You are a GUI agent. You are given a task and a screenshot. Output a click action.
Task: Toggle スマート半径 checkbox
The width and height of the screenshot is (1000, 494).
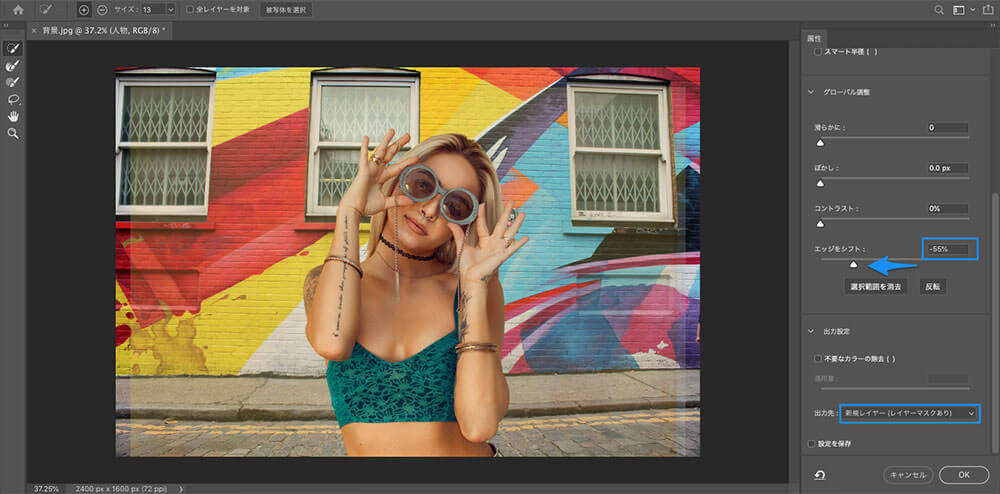(x=818, y=52)
